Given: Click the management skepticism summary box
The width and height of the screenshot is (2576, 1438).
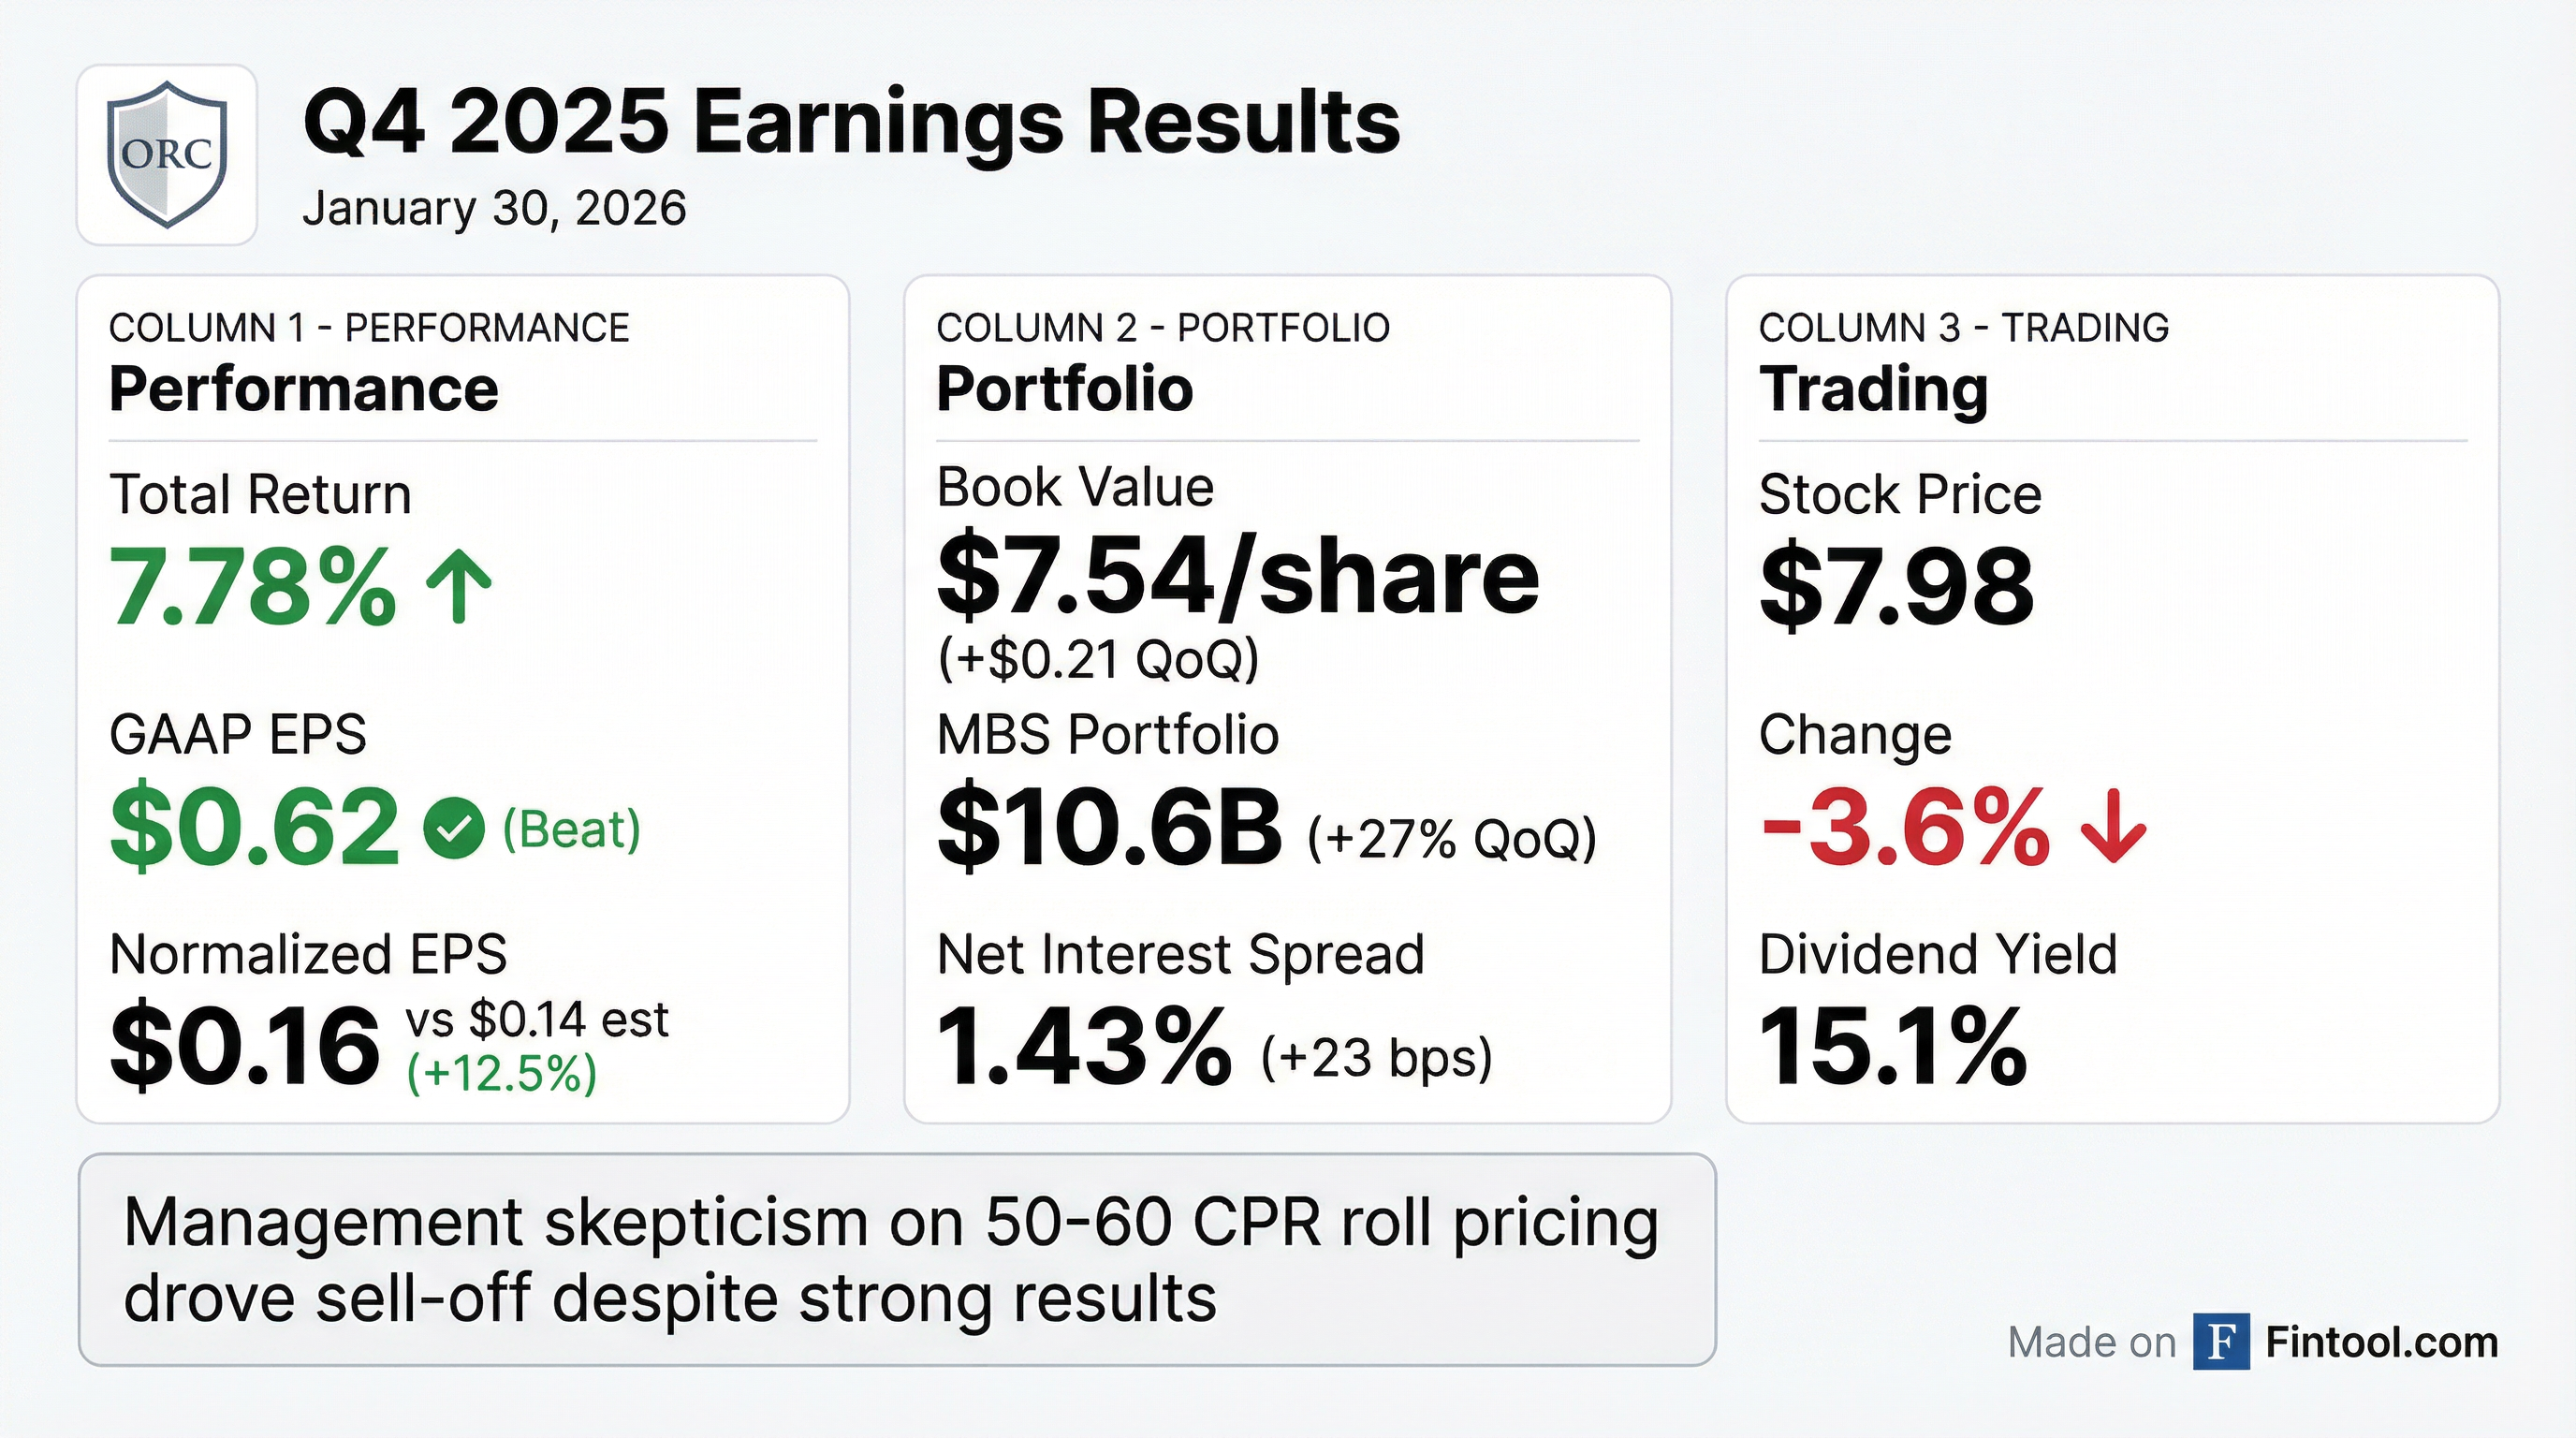Looking at the screenshot, I should 896,1259.
